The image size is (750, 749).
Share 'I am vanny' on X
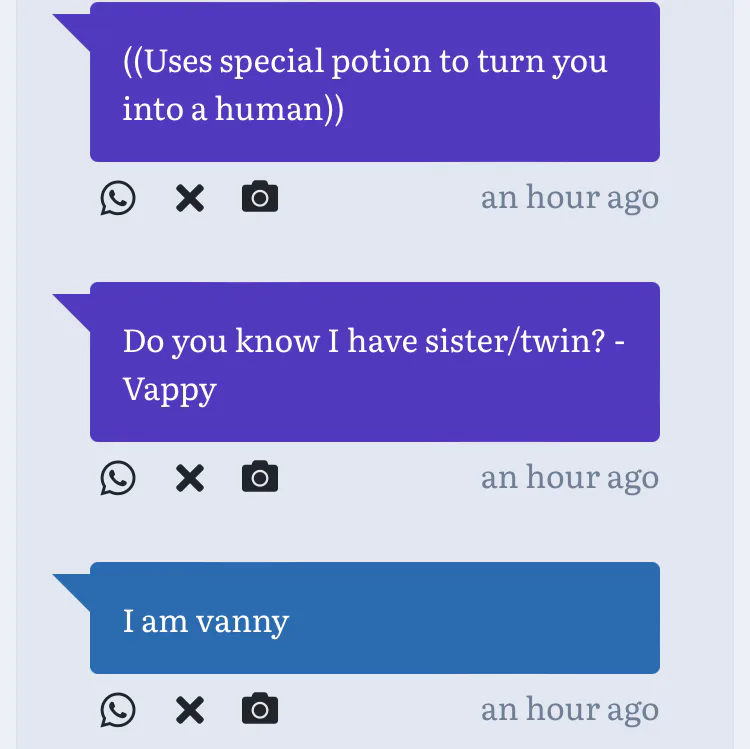click(189, 710)
